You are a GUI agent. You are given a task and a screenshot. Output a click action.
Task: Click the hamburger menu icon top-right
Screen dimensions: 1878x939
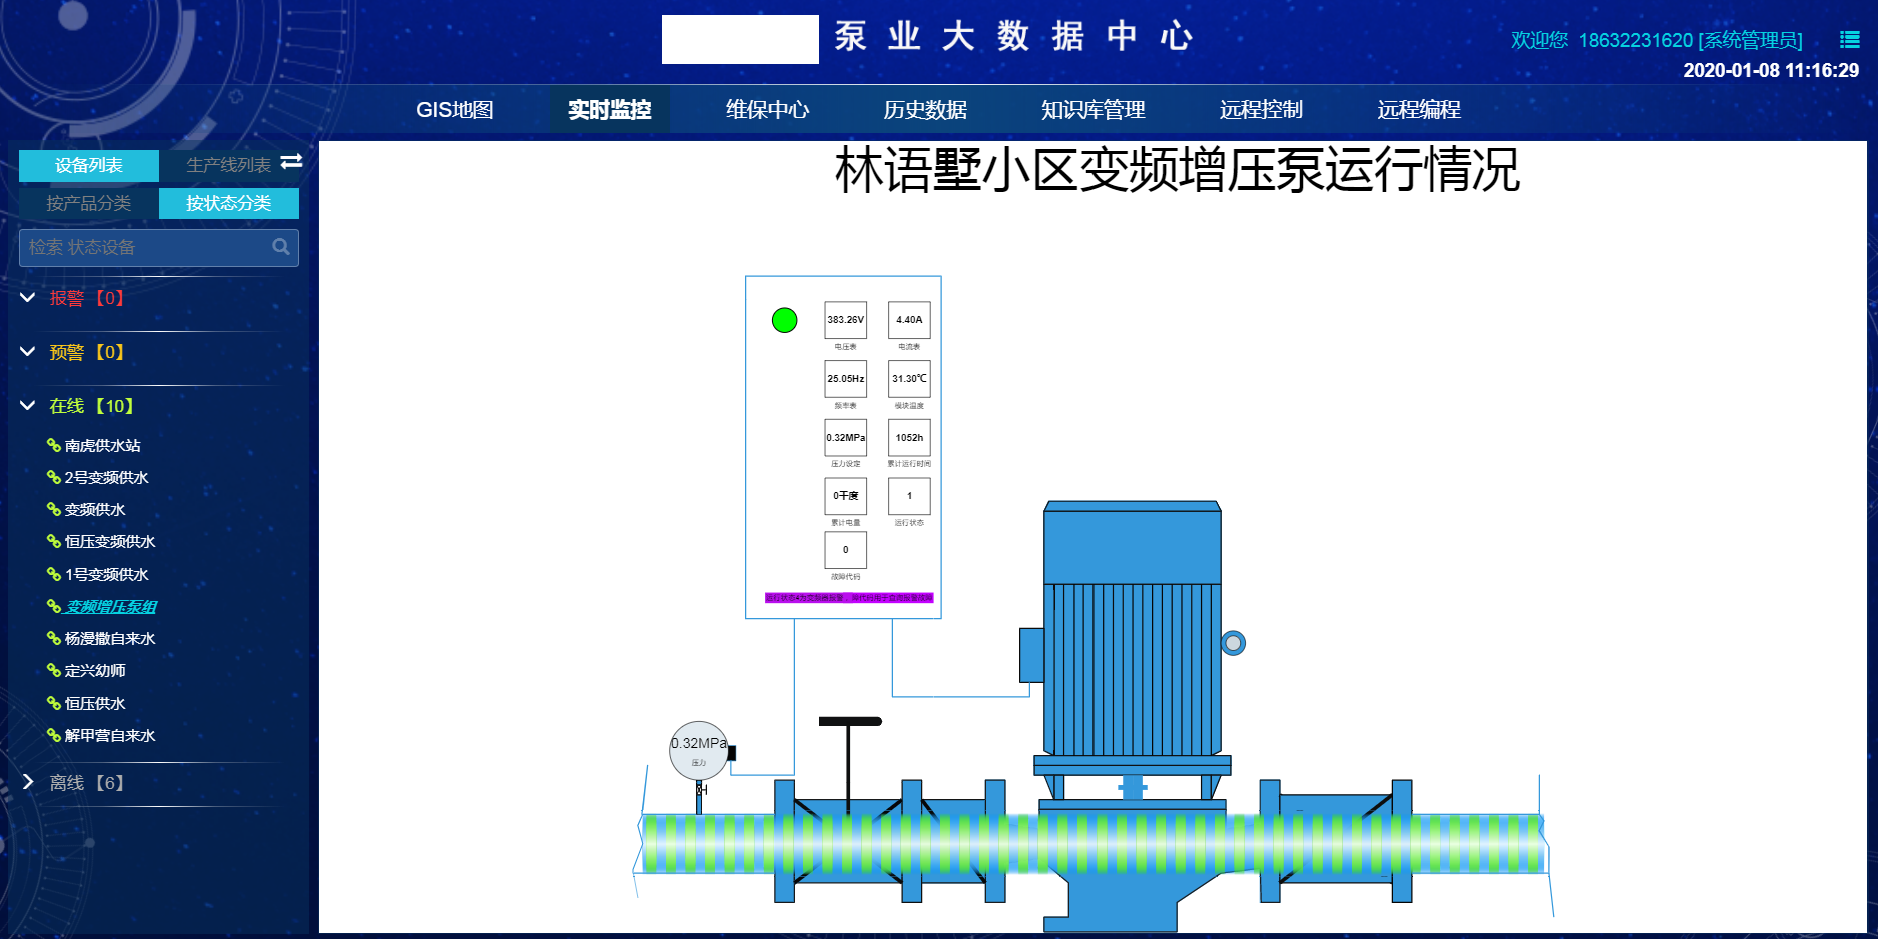(1850, 40)
